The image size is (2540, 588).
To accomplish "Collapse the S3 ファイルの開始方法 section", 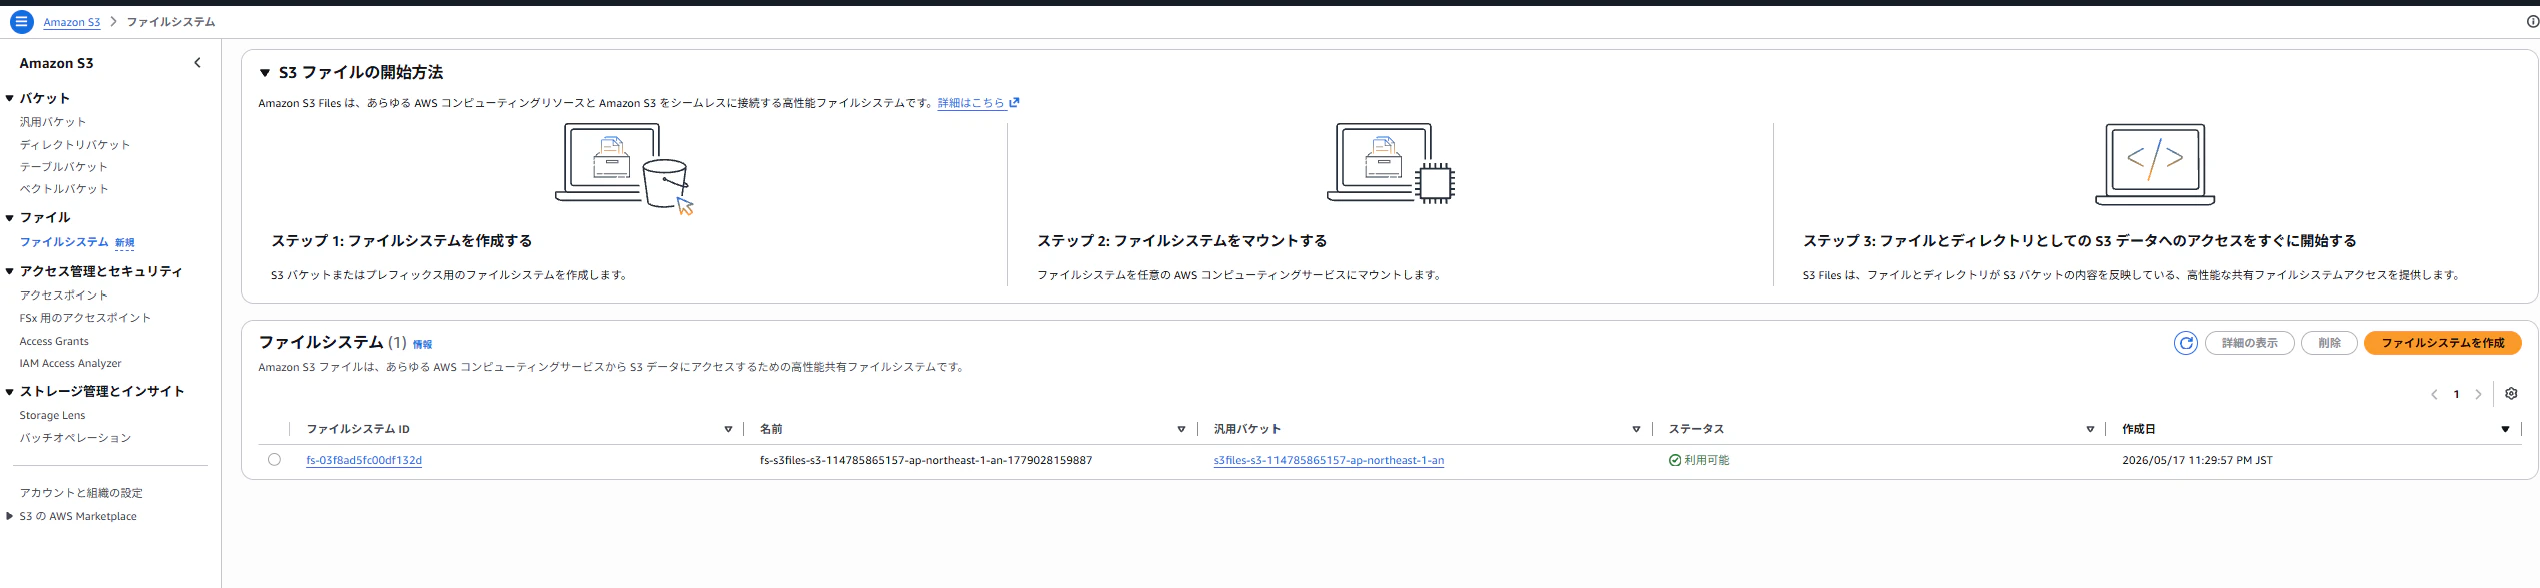I will point(265,73).
